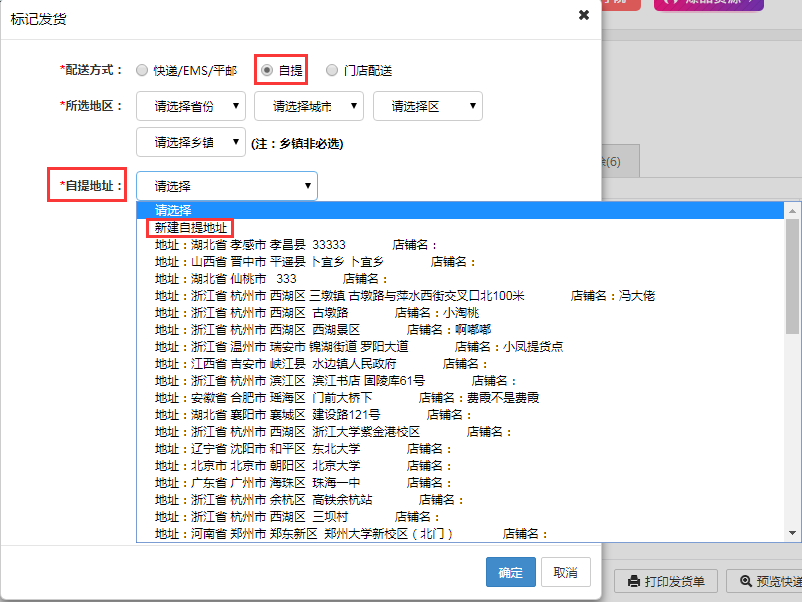Collapse the 自提地址 dropdown box
The width and height of the screenshot is (802, 602).
[227, 186]
